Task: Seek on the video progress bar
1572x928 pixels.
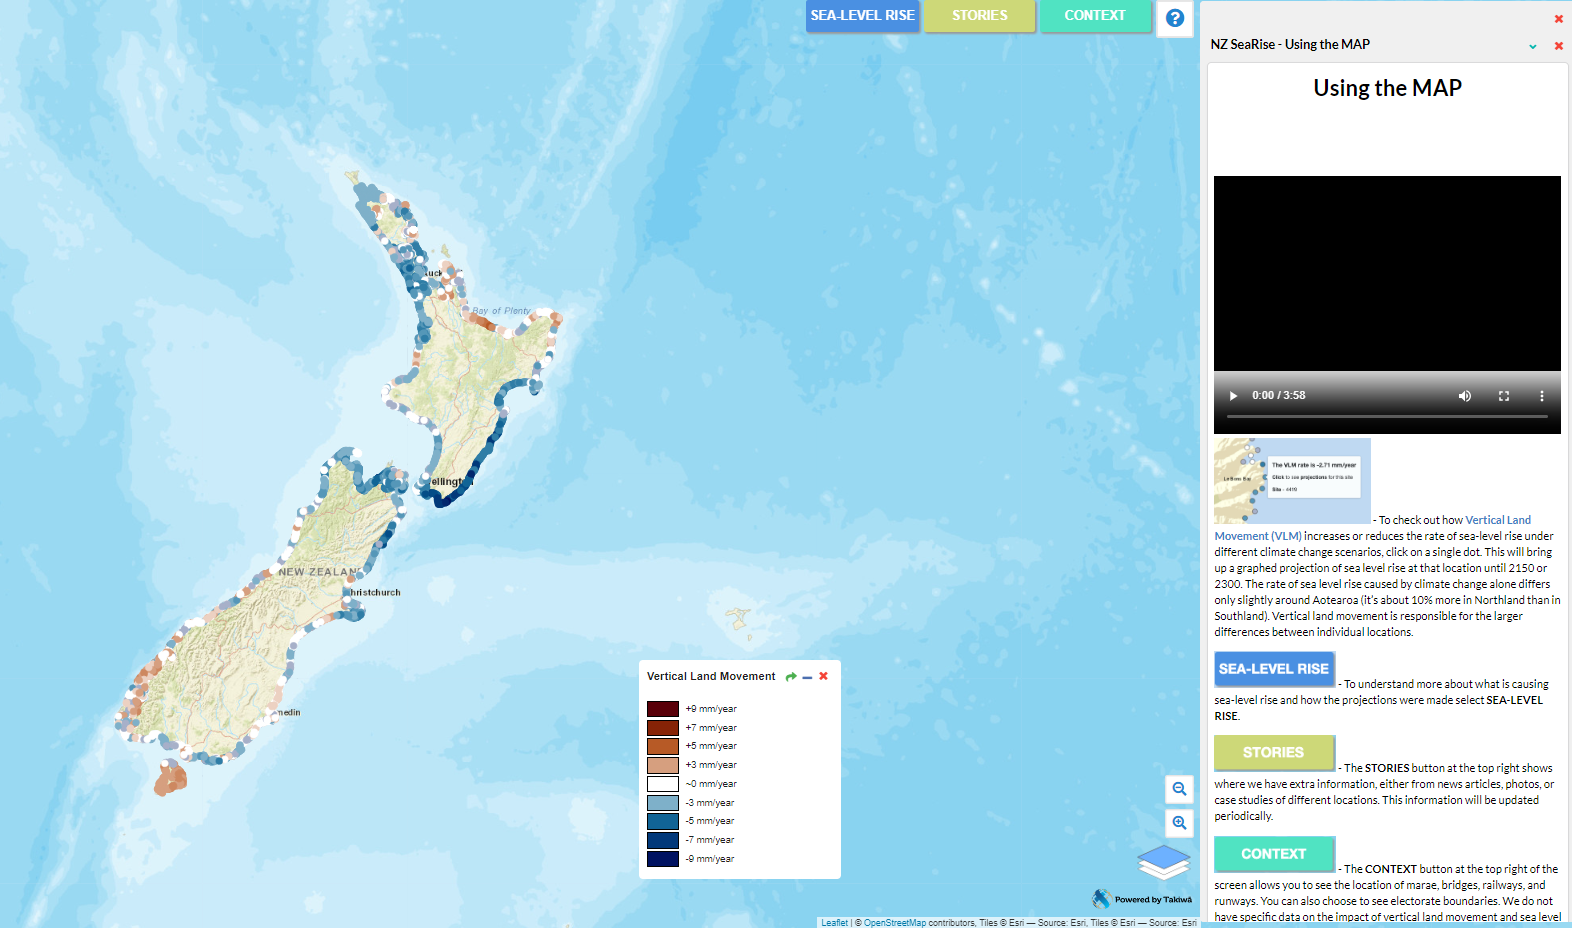Action: [x=1387, y=416]
